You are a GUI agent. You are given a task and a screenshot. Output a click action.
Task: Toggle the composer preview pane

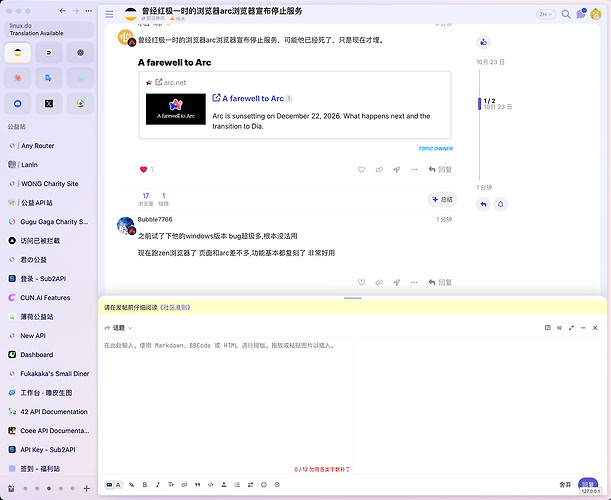pos(547,328)
